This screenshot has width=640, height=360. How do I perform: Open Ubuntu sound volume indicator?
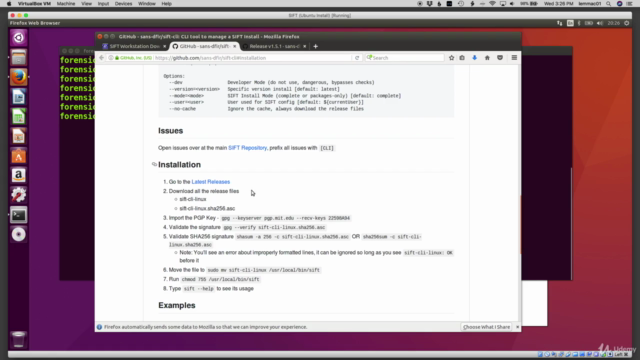pos(600,23)
